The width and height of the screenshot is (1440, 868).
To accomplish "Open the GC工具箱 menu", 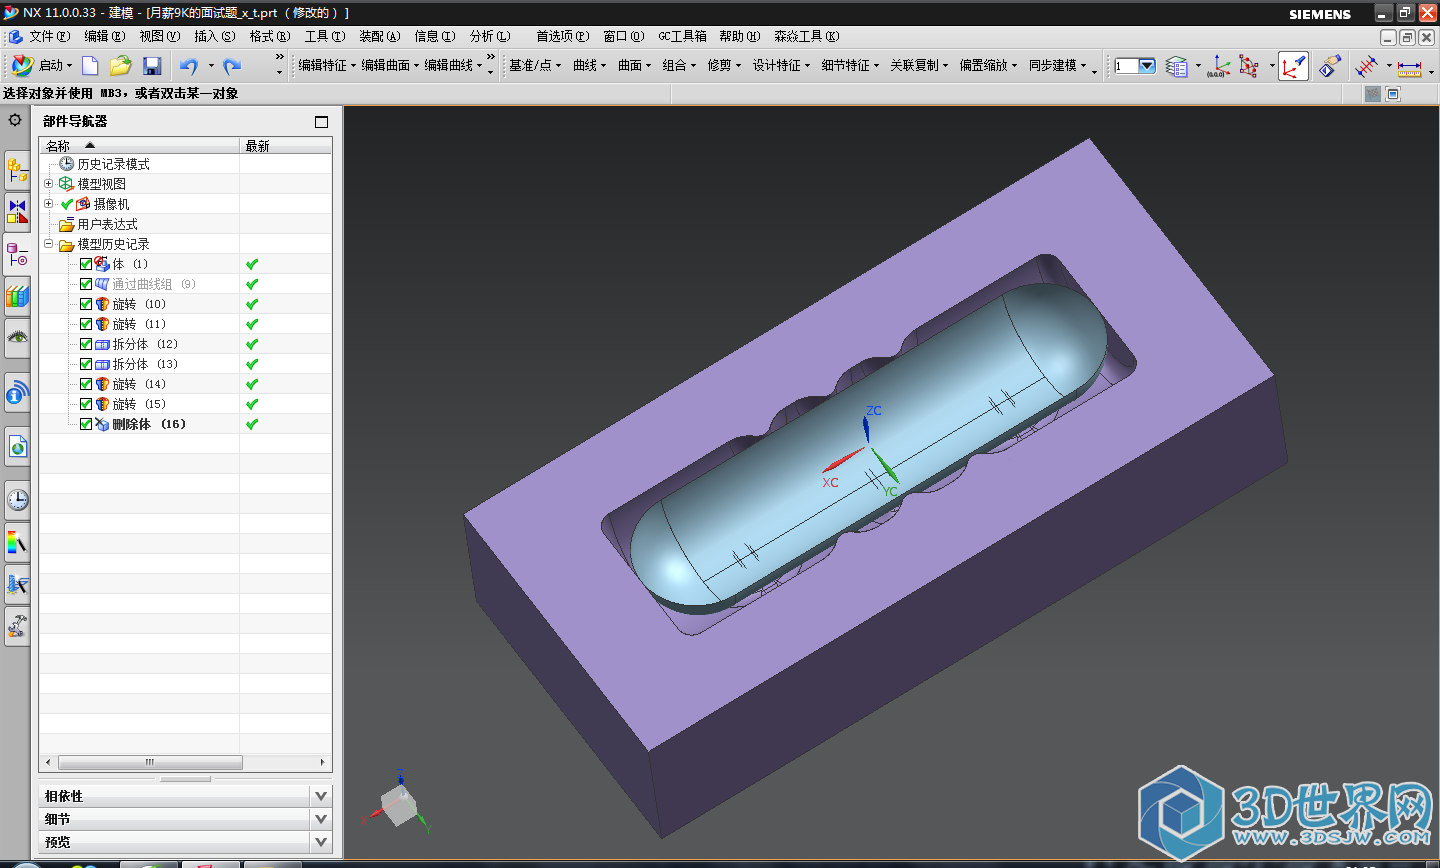I will [682, 37].
